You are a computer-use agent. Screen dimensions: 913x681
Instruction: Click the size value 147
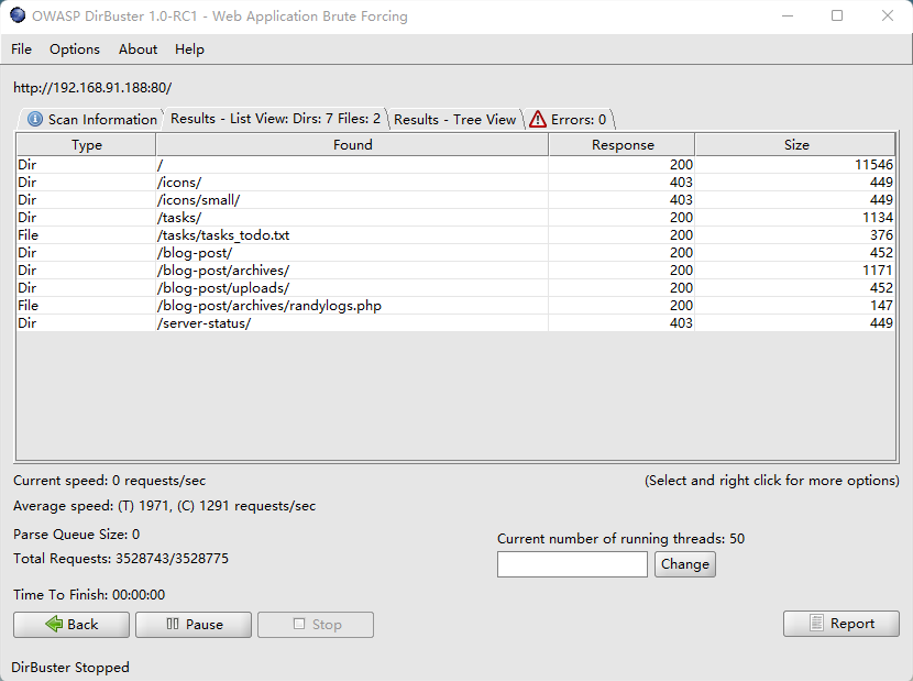tap(882, 306)
